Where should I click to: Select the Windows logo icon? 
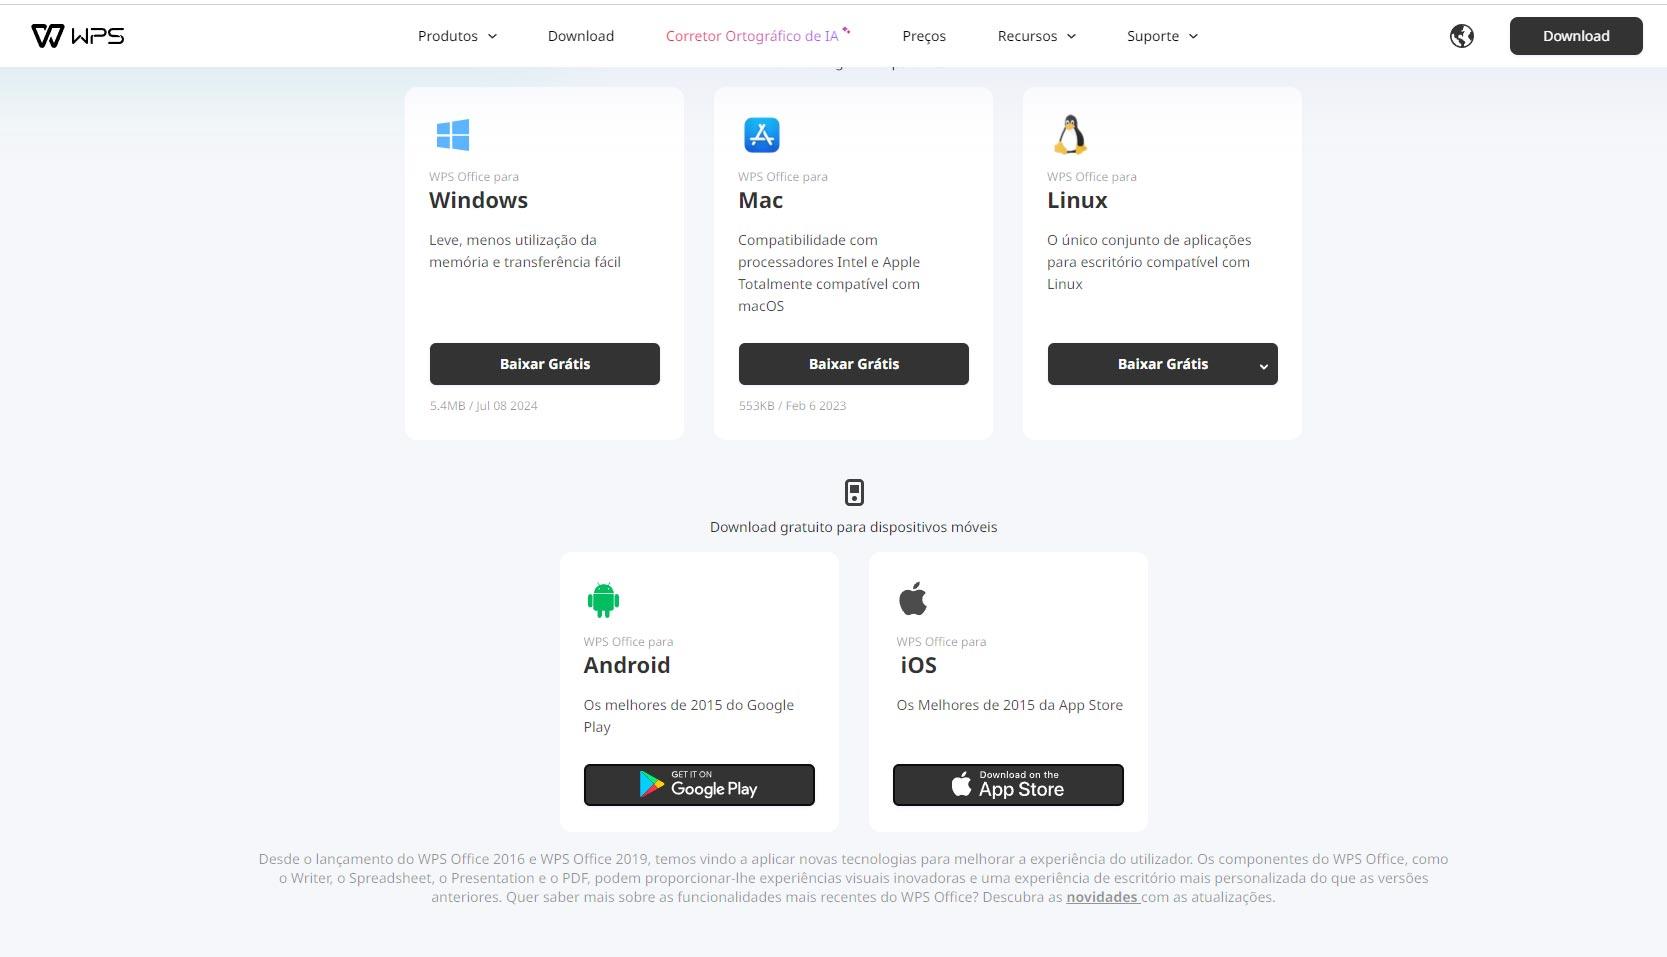[x=452, y=134]
